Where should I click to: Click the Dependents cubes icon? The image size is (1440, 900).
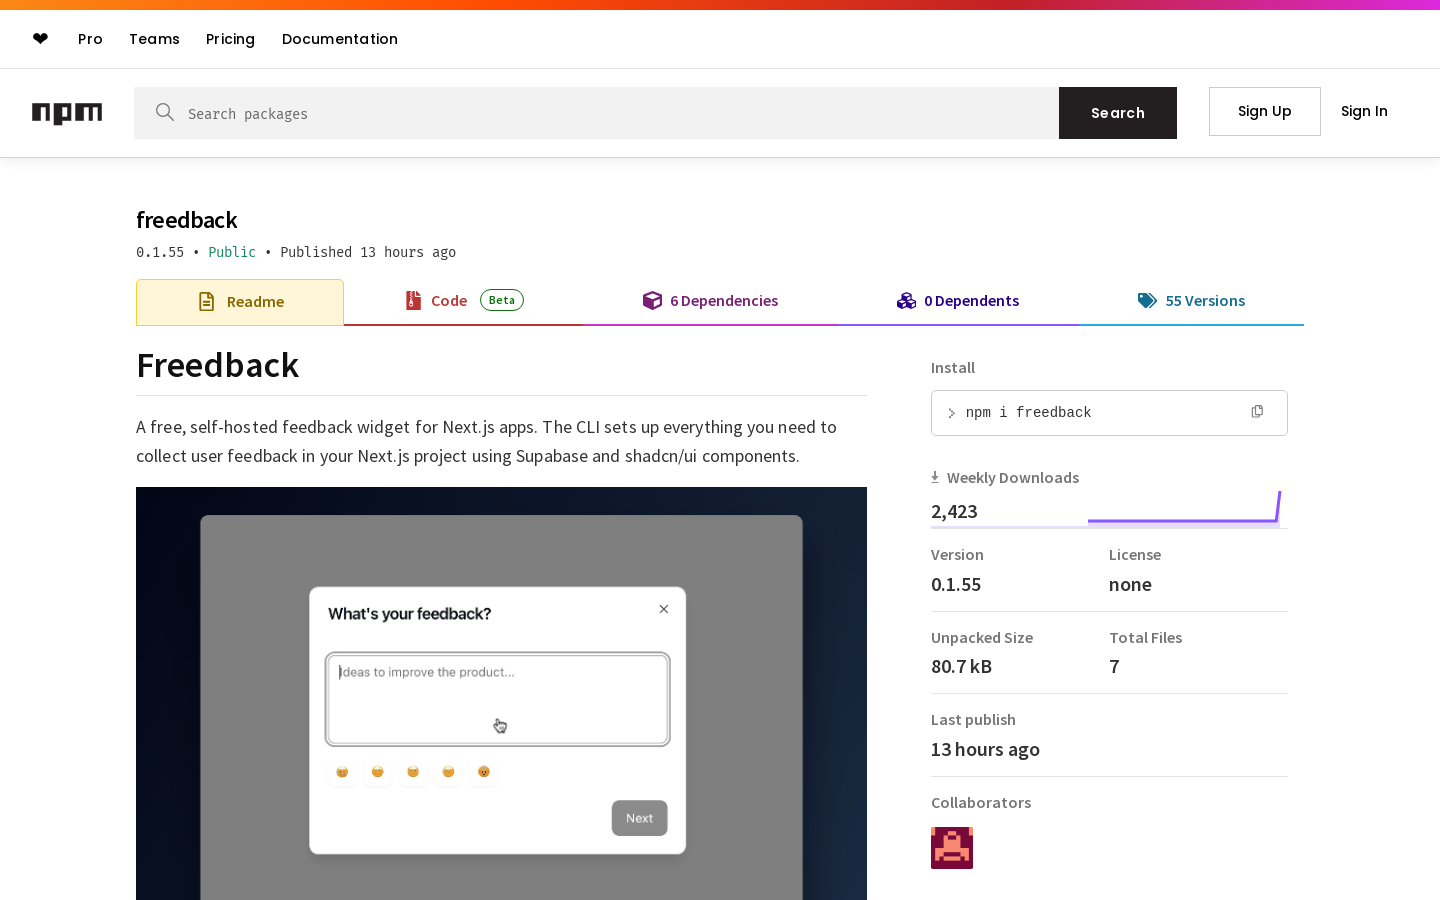(x=906, y=301)
